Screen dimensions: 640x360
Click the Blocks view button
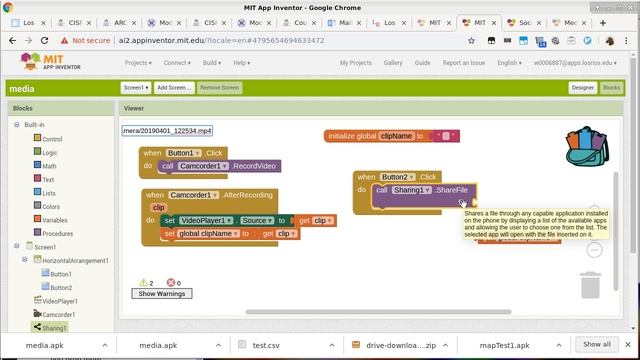(611, 88)
